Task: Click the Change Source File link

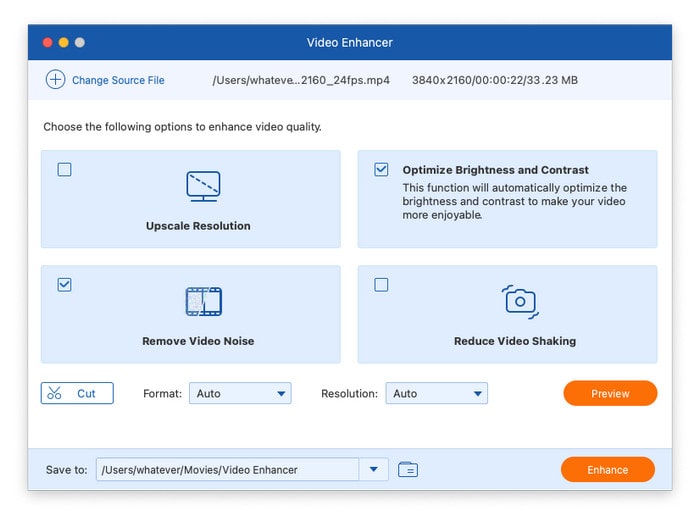Action: pos(118,80)
